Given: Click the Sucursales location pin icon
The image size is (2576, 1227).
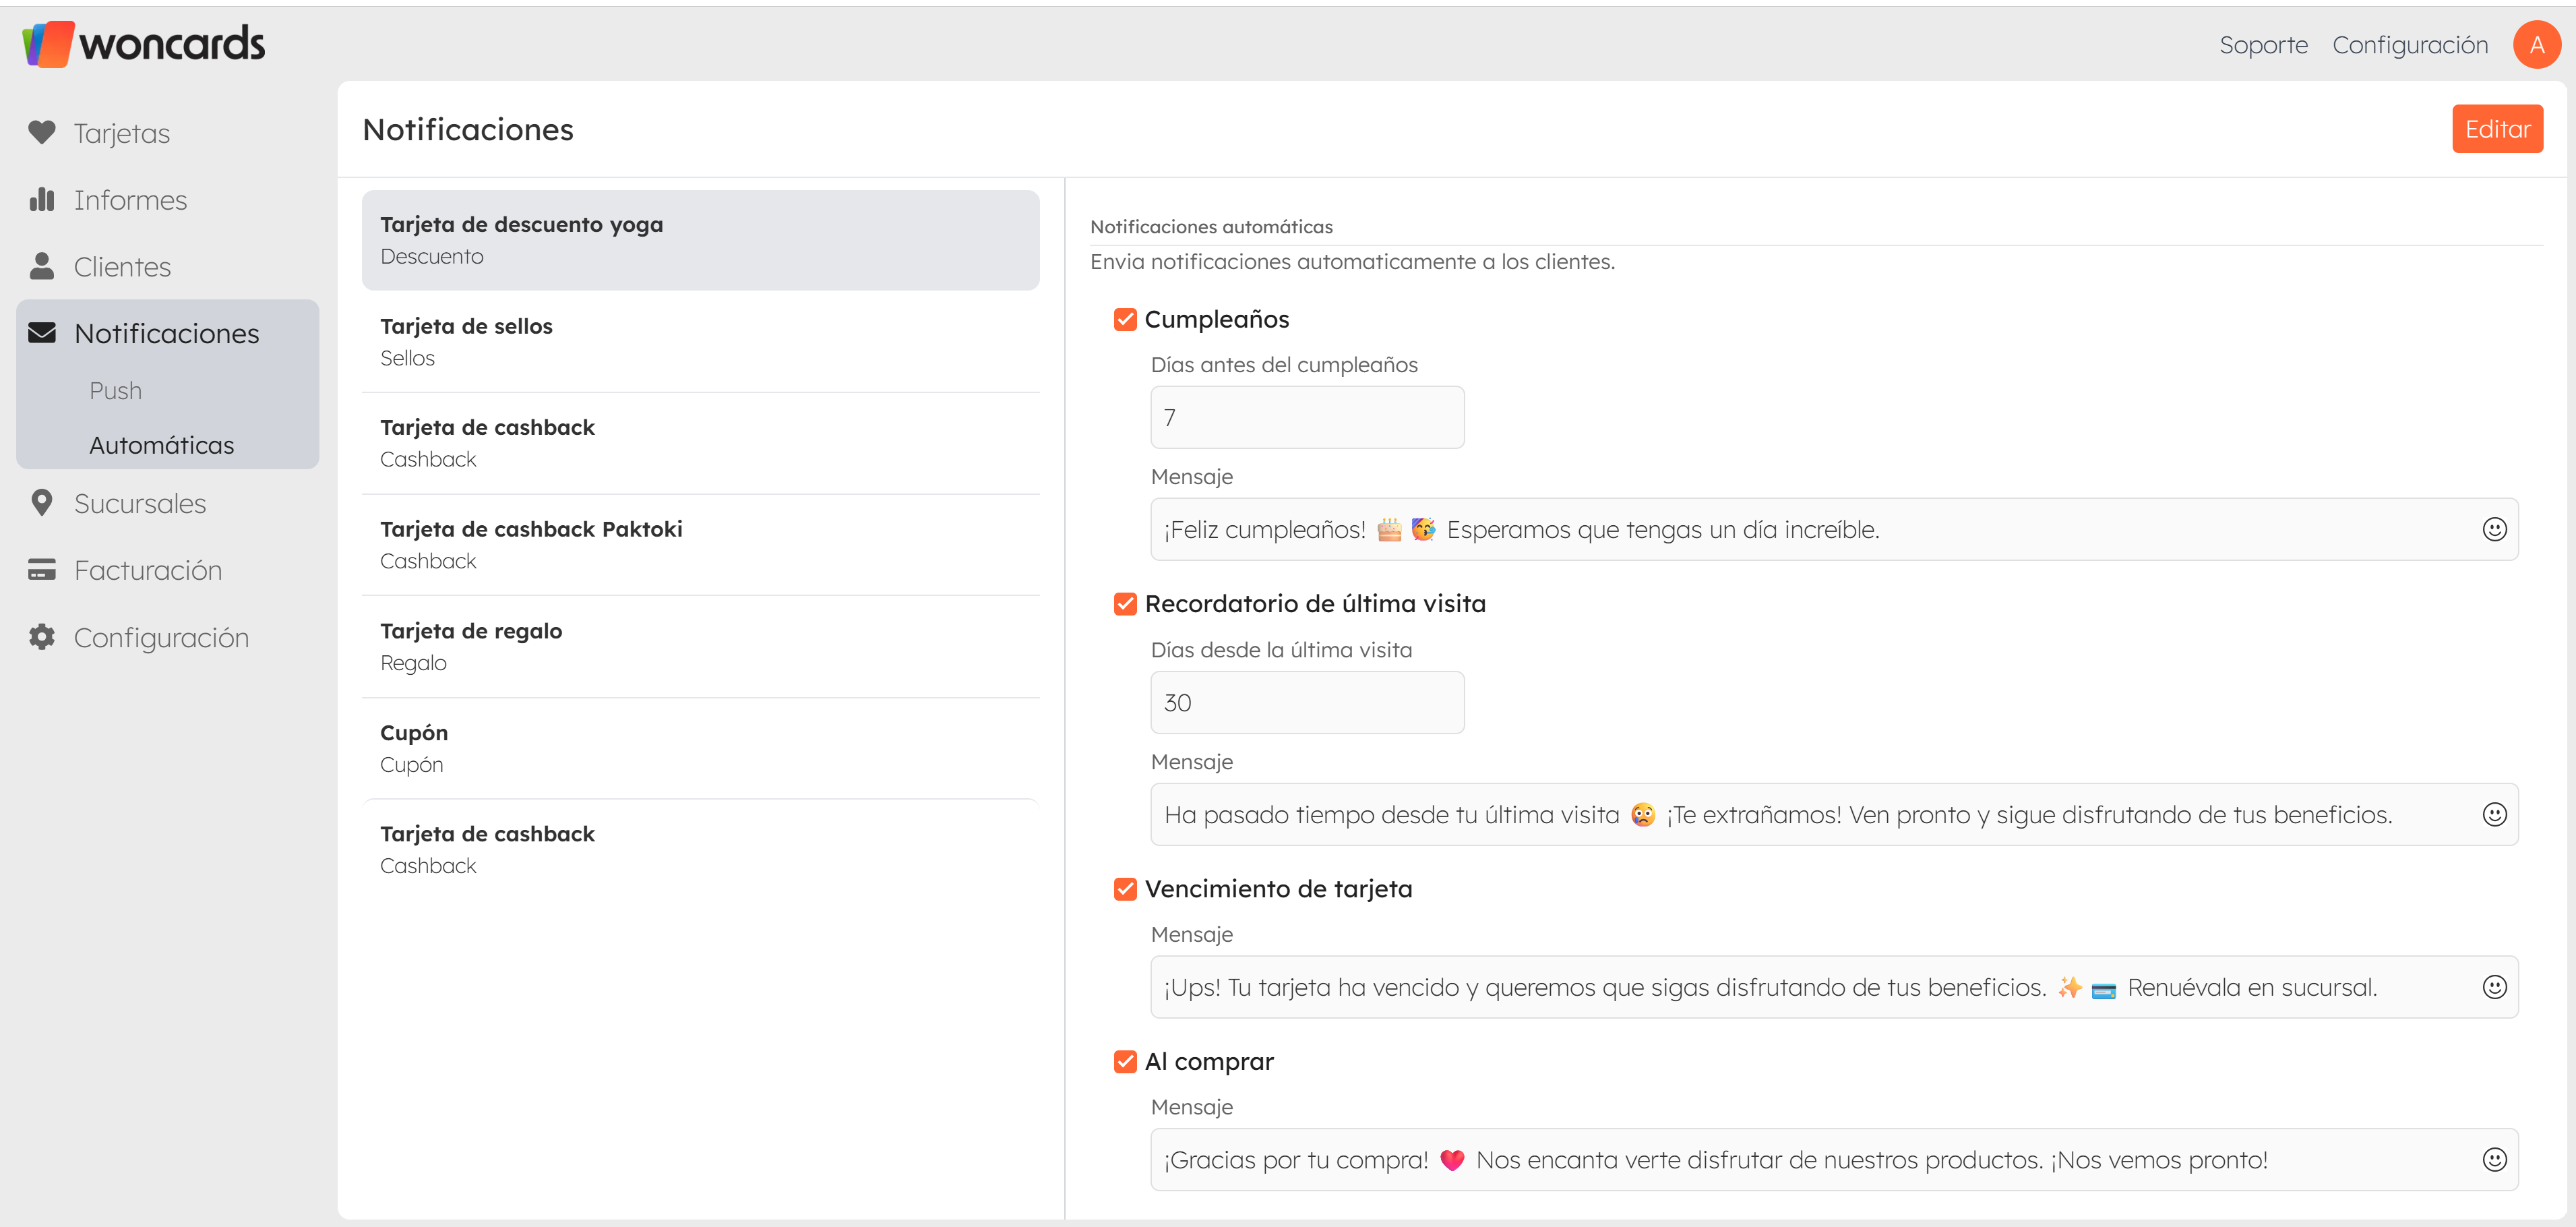Looking at the screenshot, I should pos(42,503).
